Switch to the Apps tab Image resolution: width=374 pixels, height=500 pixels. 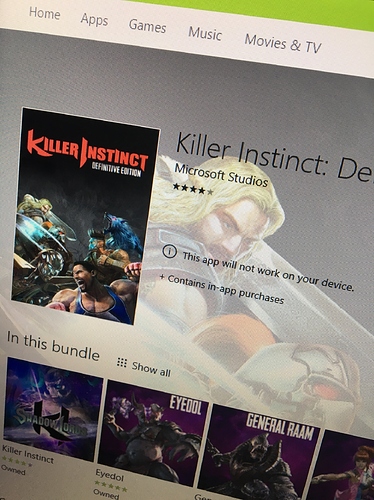click(x=94, y=20)
